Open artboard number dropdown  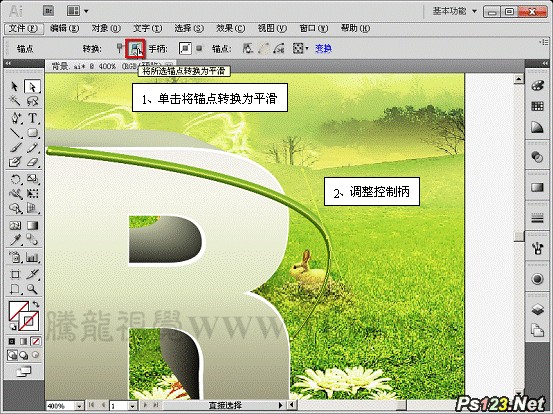(132, 406)
